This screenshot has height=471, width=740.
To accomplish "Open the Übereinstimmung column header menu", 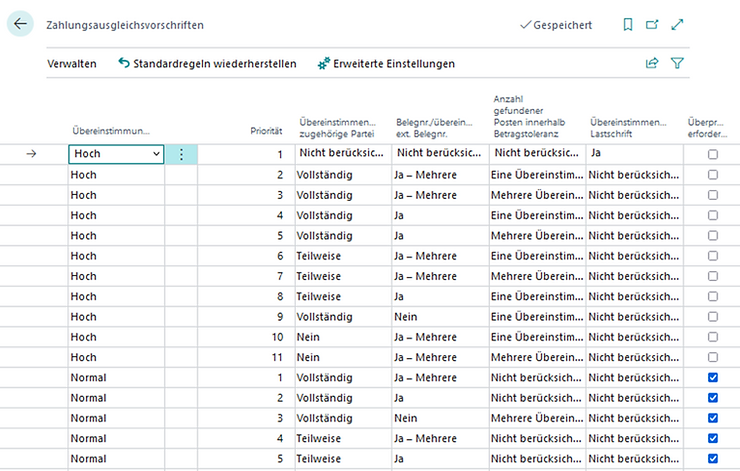I will 111,131.
